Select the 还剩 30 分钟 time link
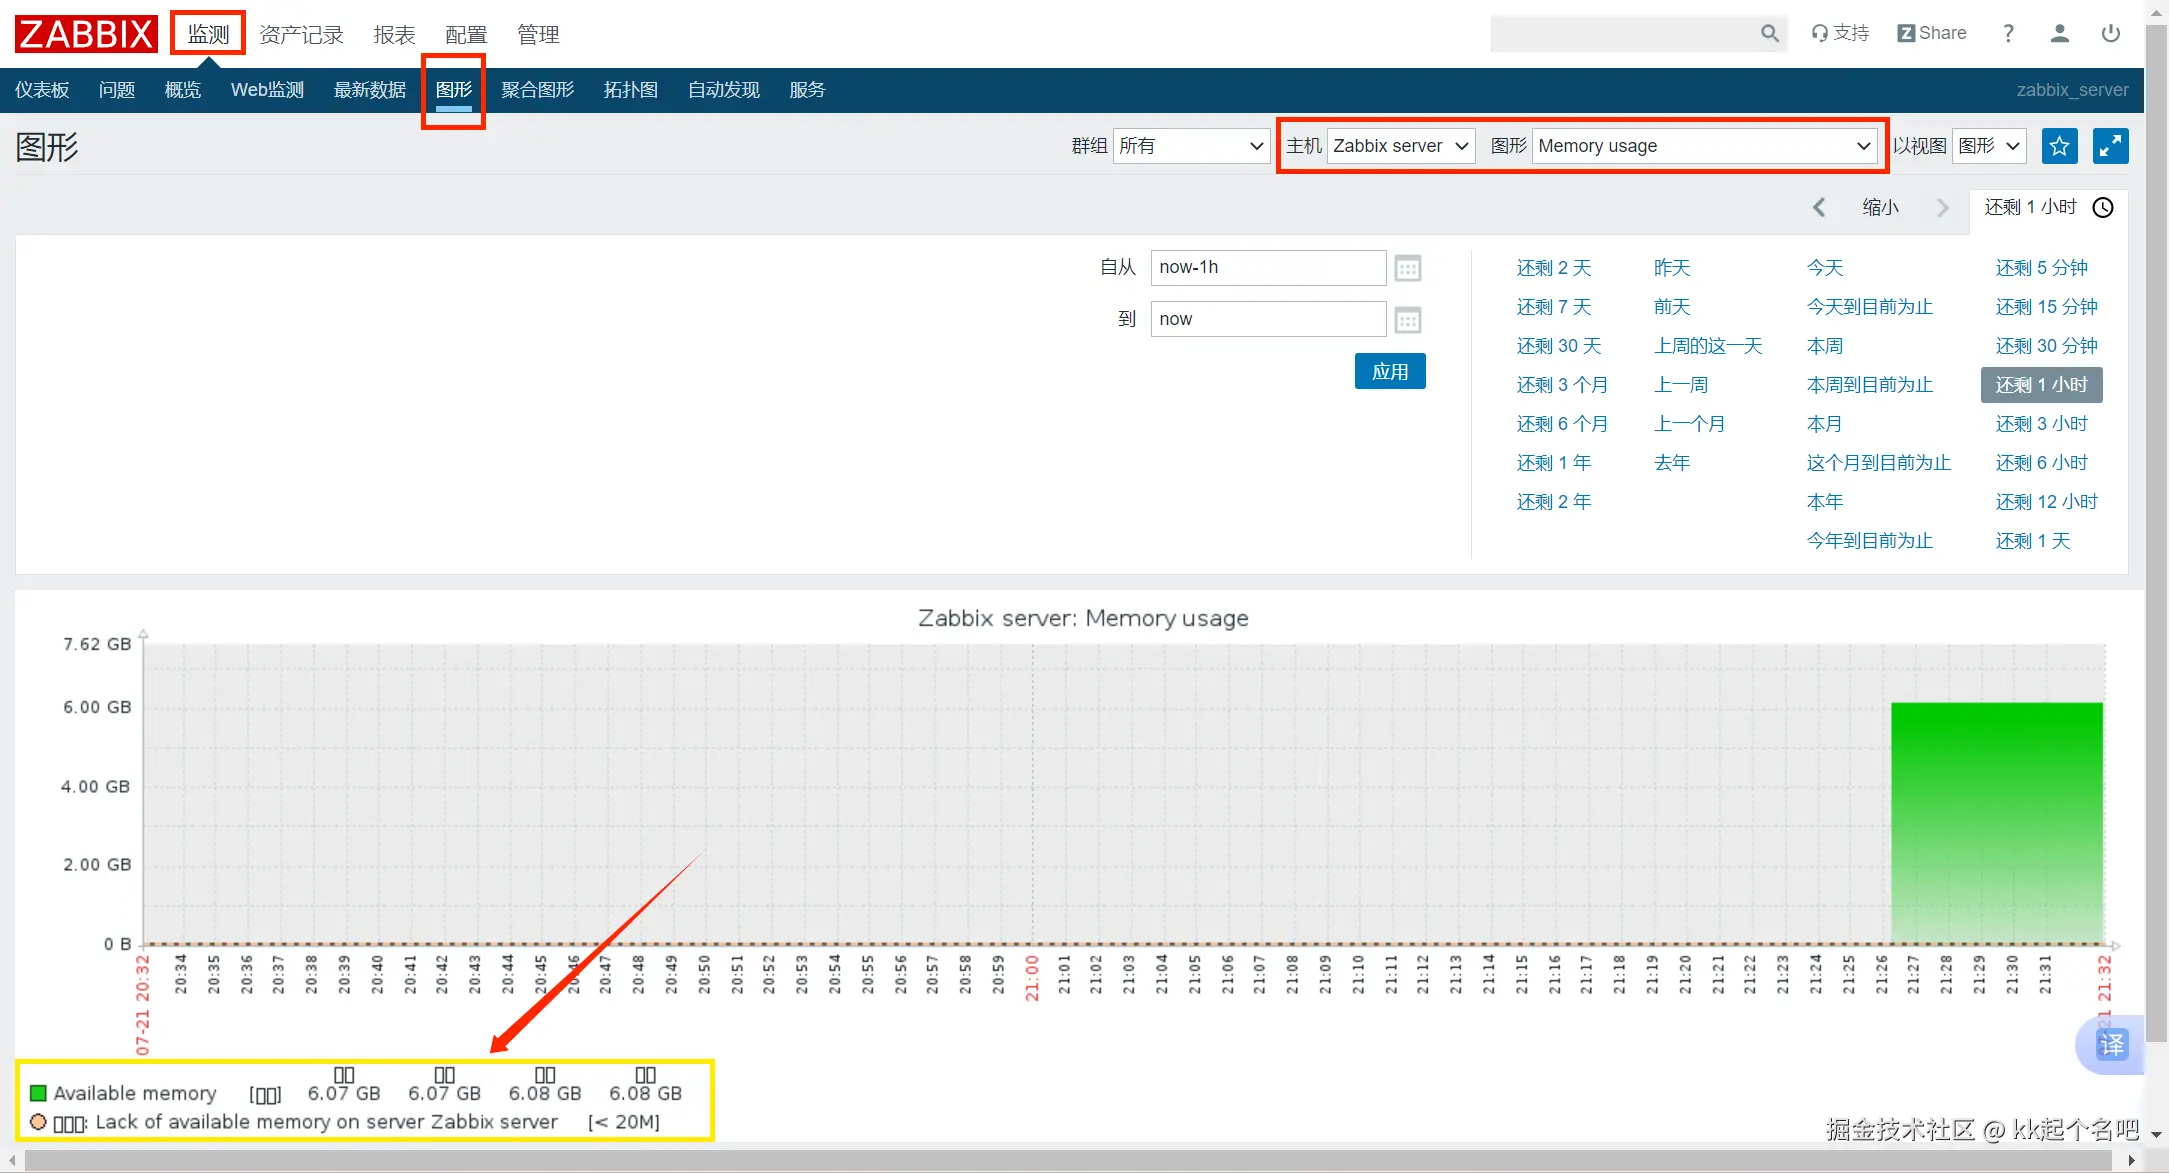Screen dimensions: 2169x1173 point(2046,346)
